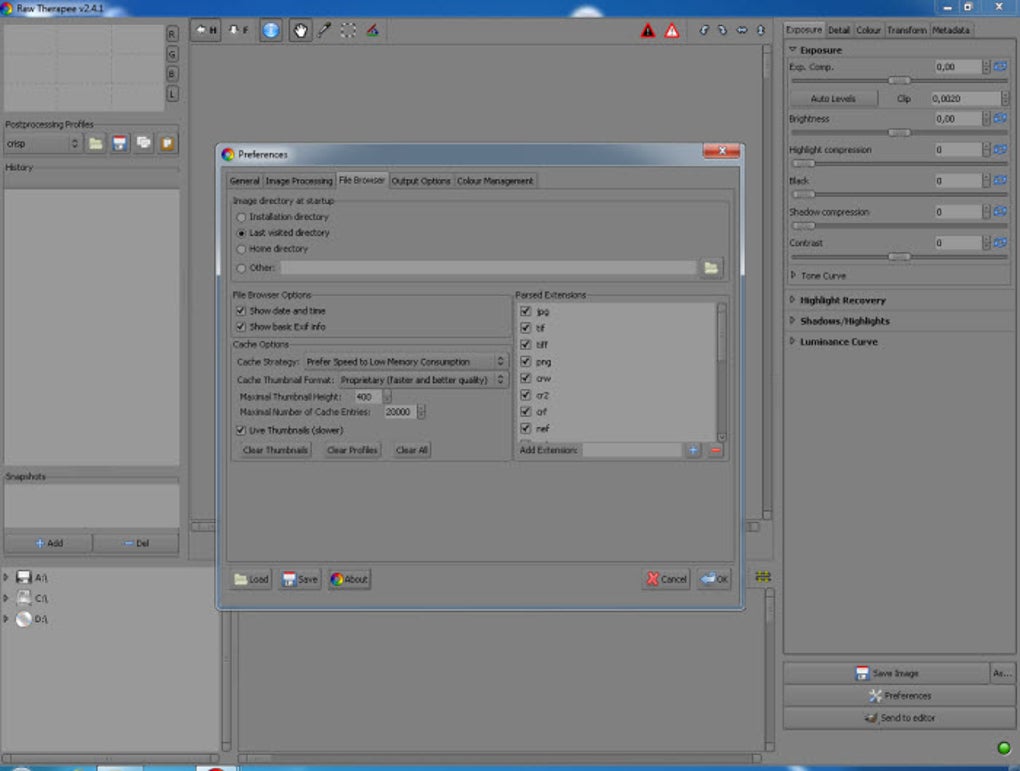Screen dimensions: 1020x771
Task: Toggle the G histogram channel button
Action: click(x=172, y=54)
